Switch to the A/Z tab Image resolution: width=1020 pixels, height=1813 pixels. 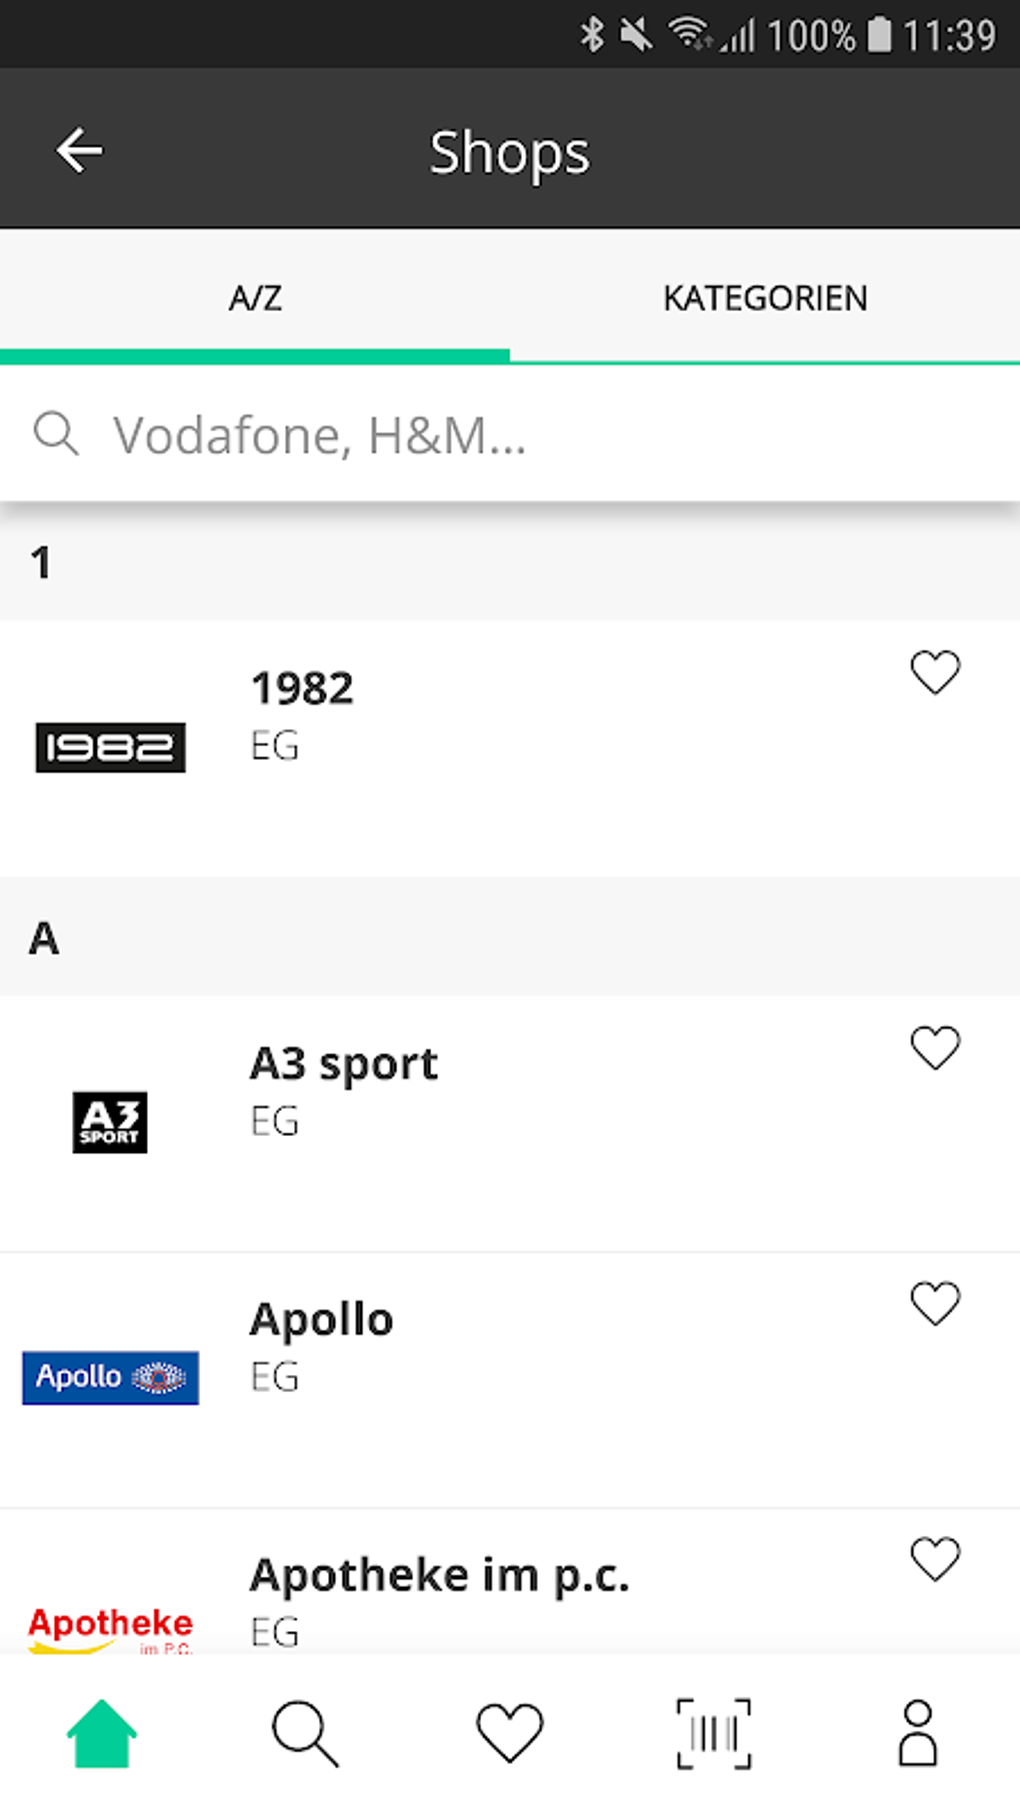(255, 298)
